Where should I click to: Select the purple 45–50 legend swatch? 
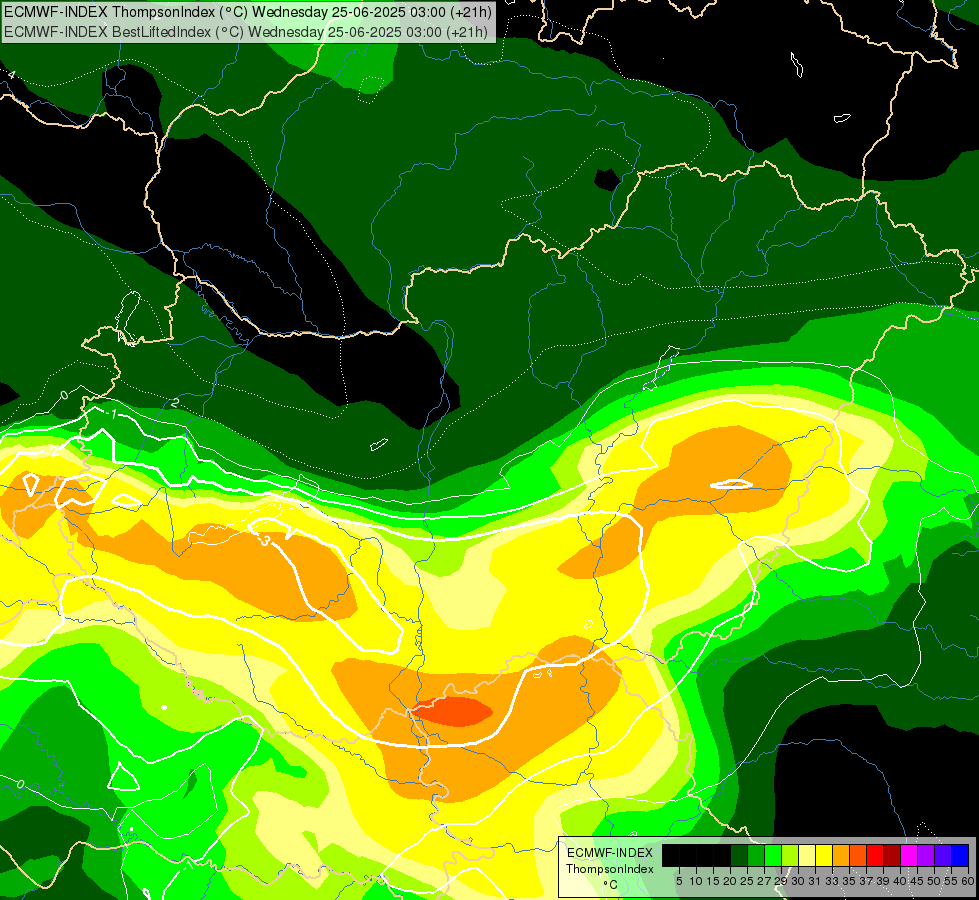coord(925,855)
